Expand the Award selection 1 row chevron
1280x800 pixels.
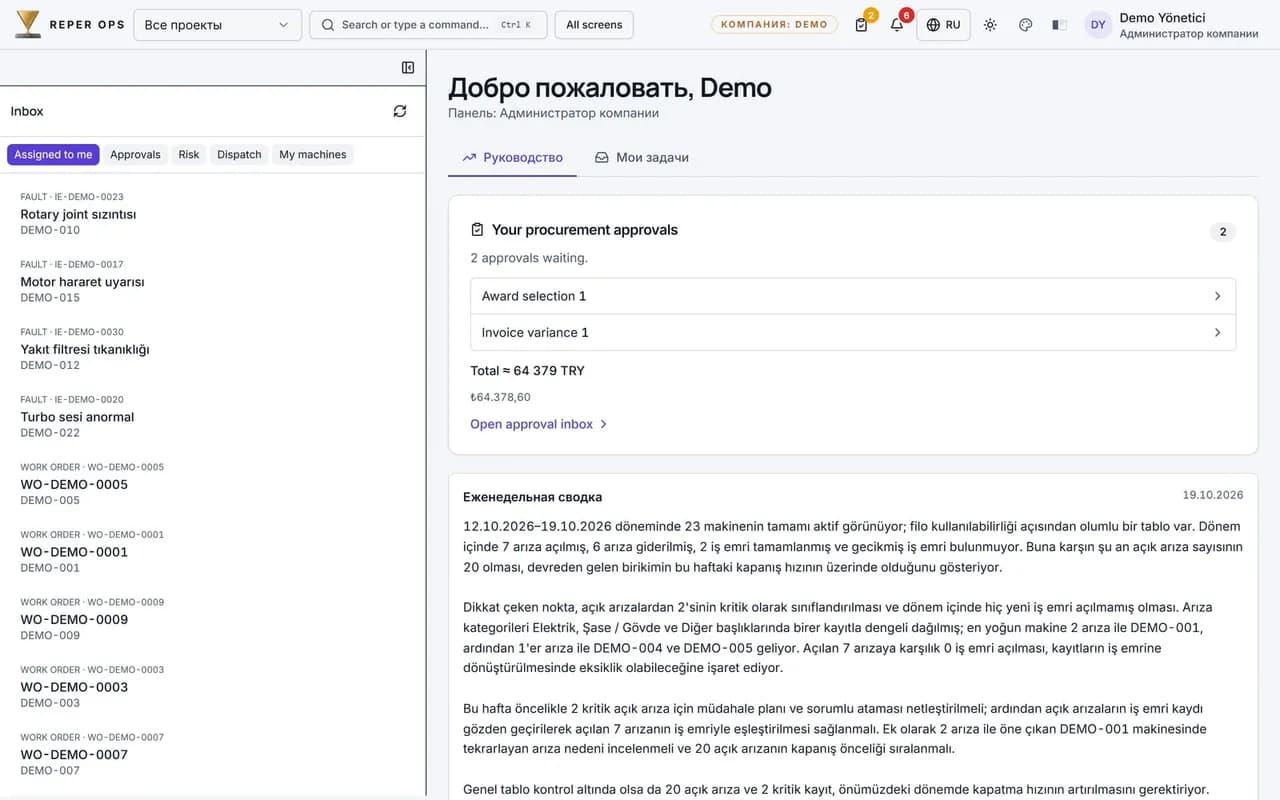(1217, 296)
